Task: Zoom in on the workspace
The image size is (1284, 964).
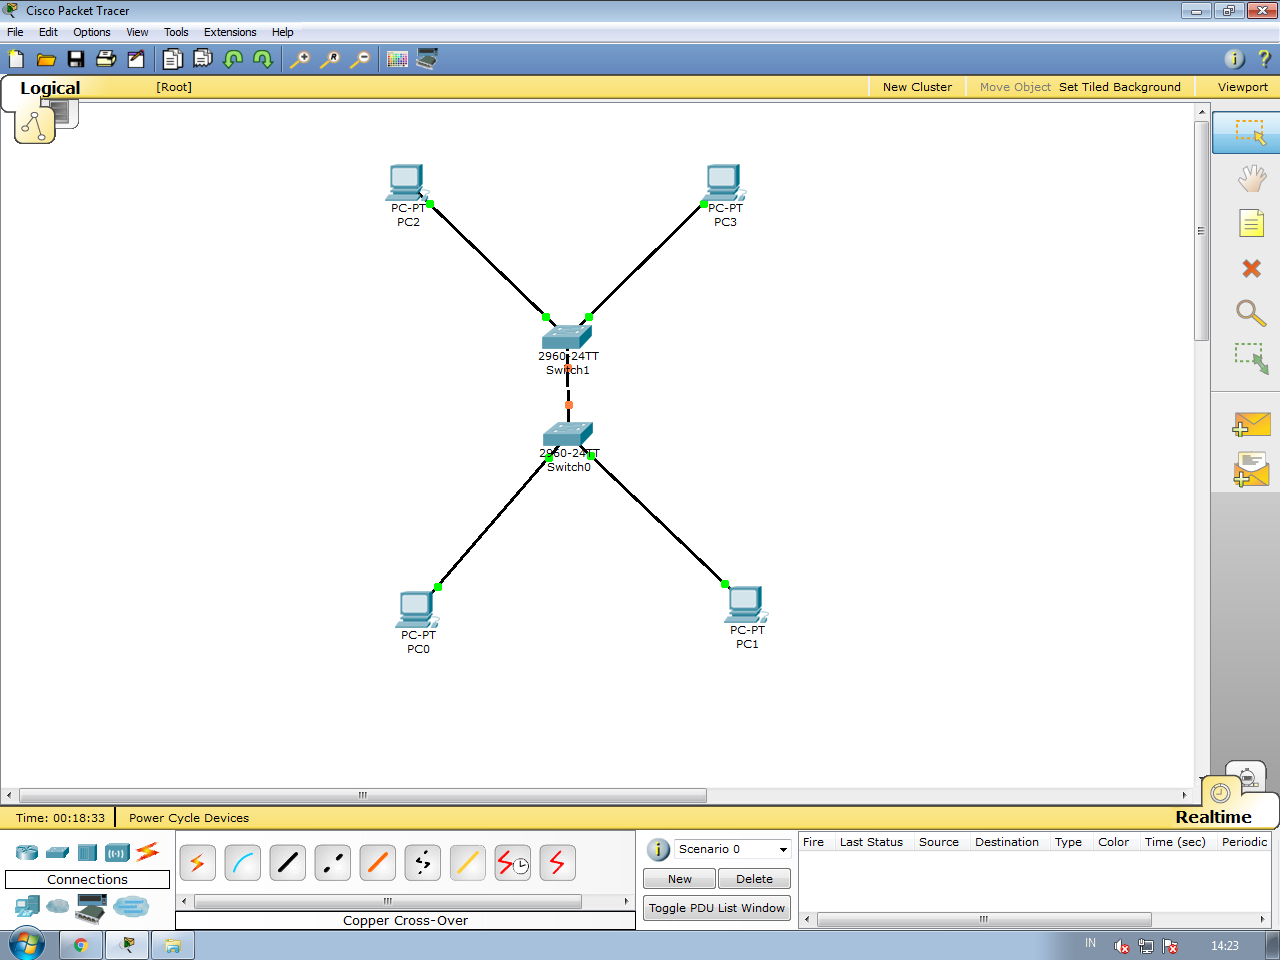Action: point(300,60)
